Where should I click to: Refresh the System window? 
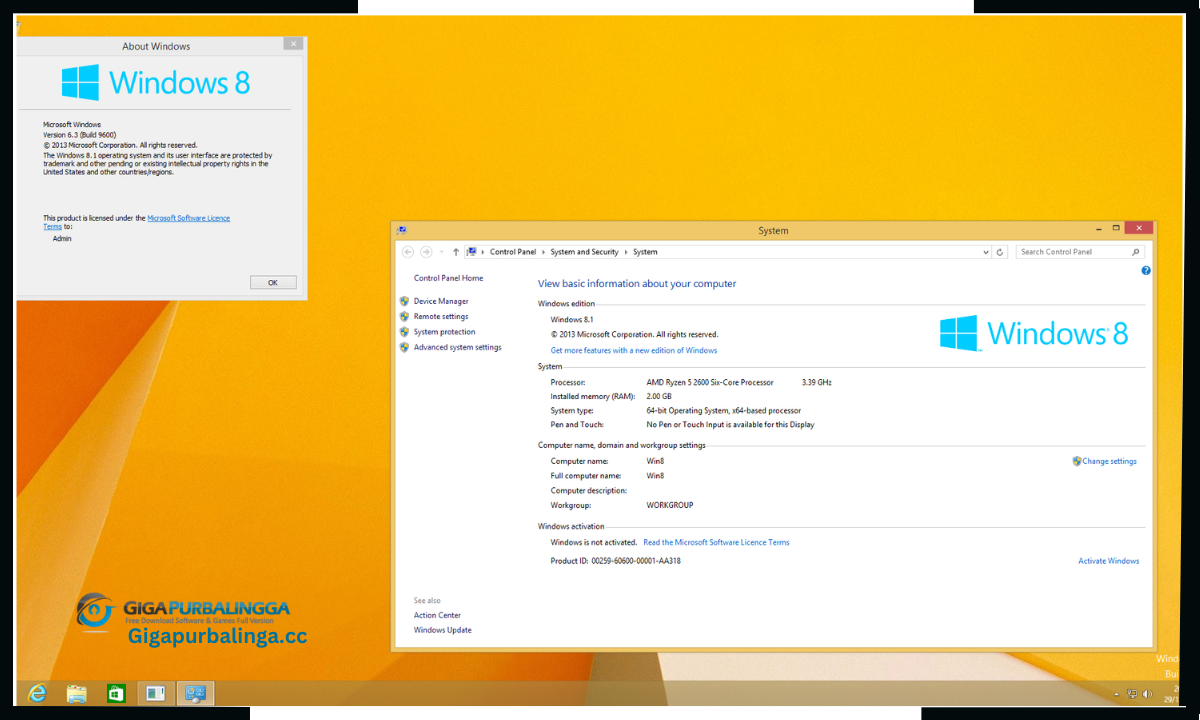tap(1000, 252)
